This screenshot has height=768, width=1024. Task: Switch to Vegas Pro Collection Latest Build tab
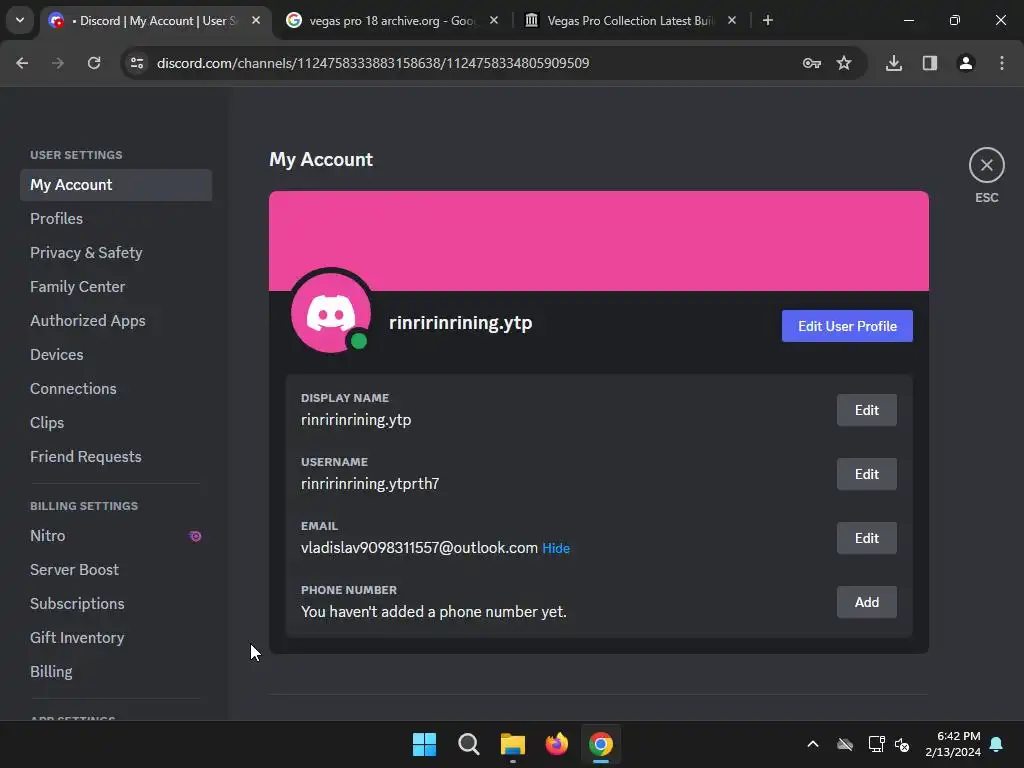pos(630,20)
